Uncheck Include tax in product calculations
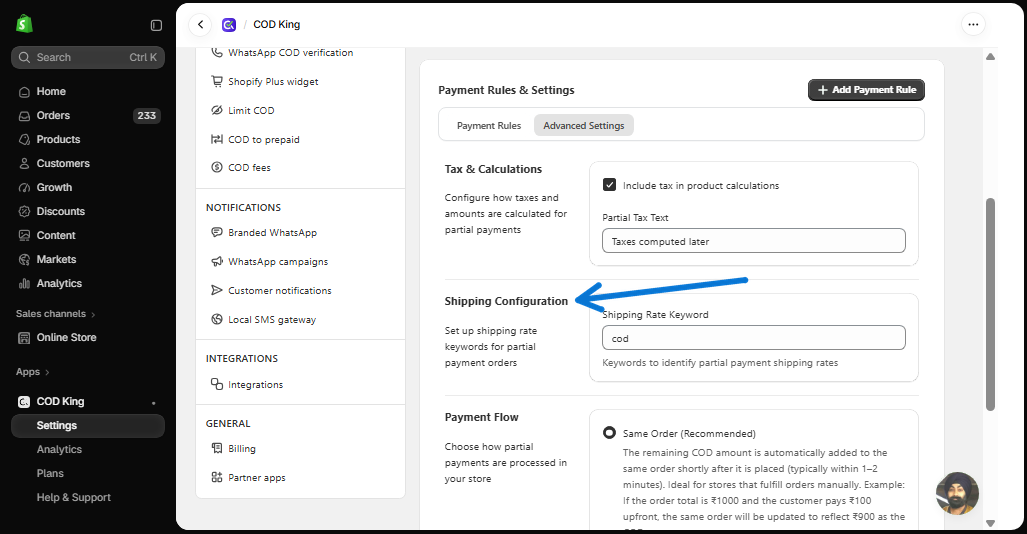Image resolution: width=1027 pixels, height=534 pixels. [x=609, y=185]
